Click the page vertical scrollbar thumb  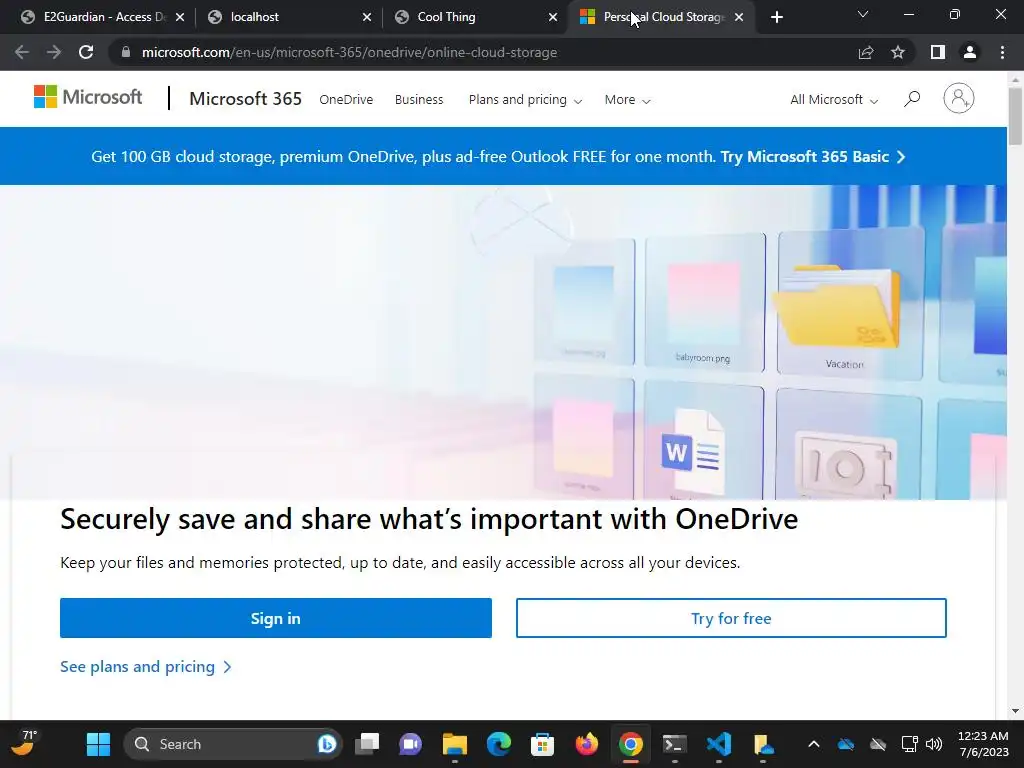1015,116
